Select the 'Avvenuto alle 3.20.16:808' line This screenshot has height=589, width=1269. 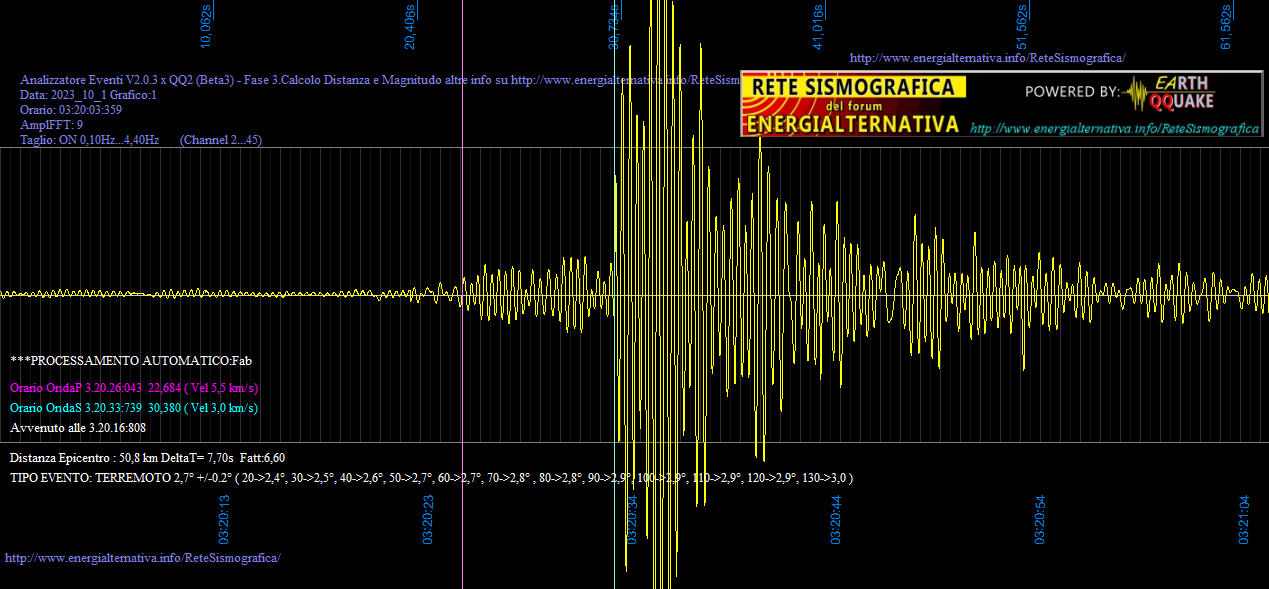tap(78, 428)
